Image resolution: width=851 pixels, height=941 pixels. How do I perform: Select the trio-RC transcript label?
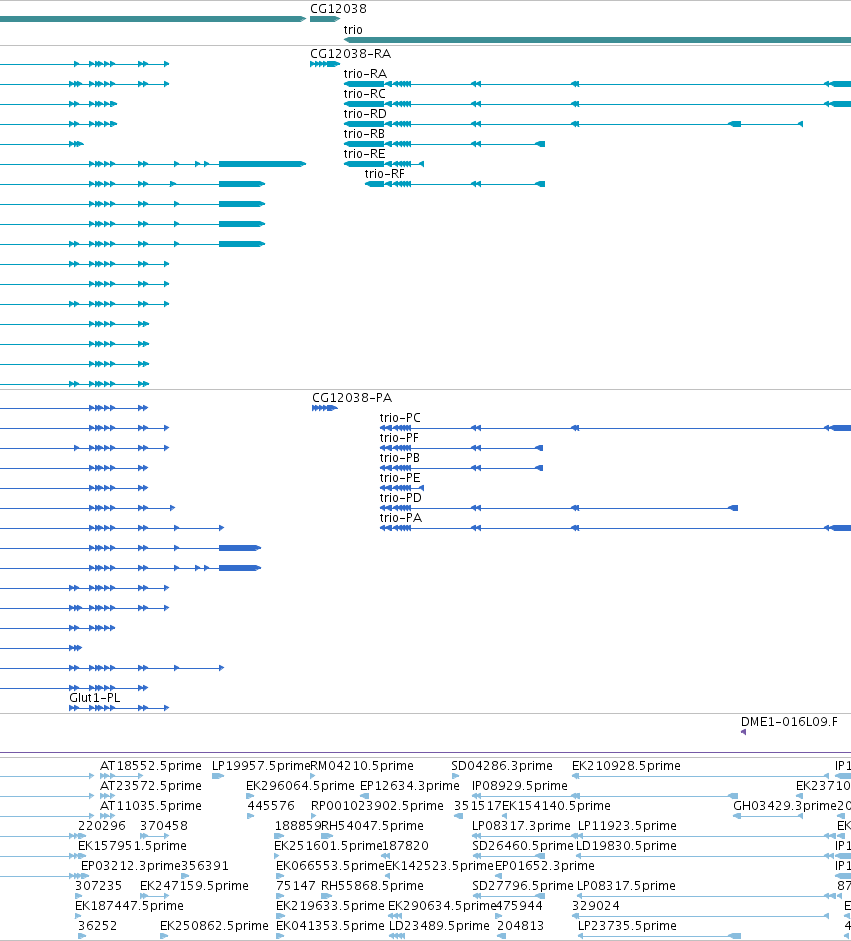click(364, 94)
